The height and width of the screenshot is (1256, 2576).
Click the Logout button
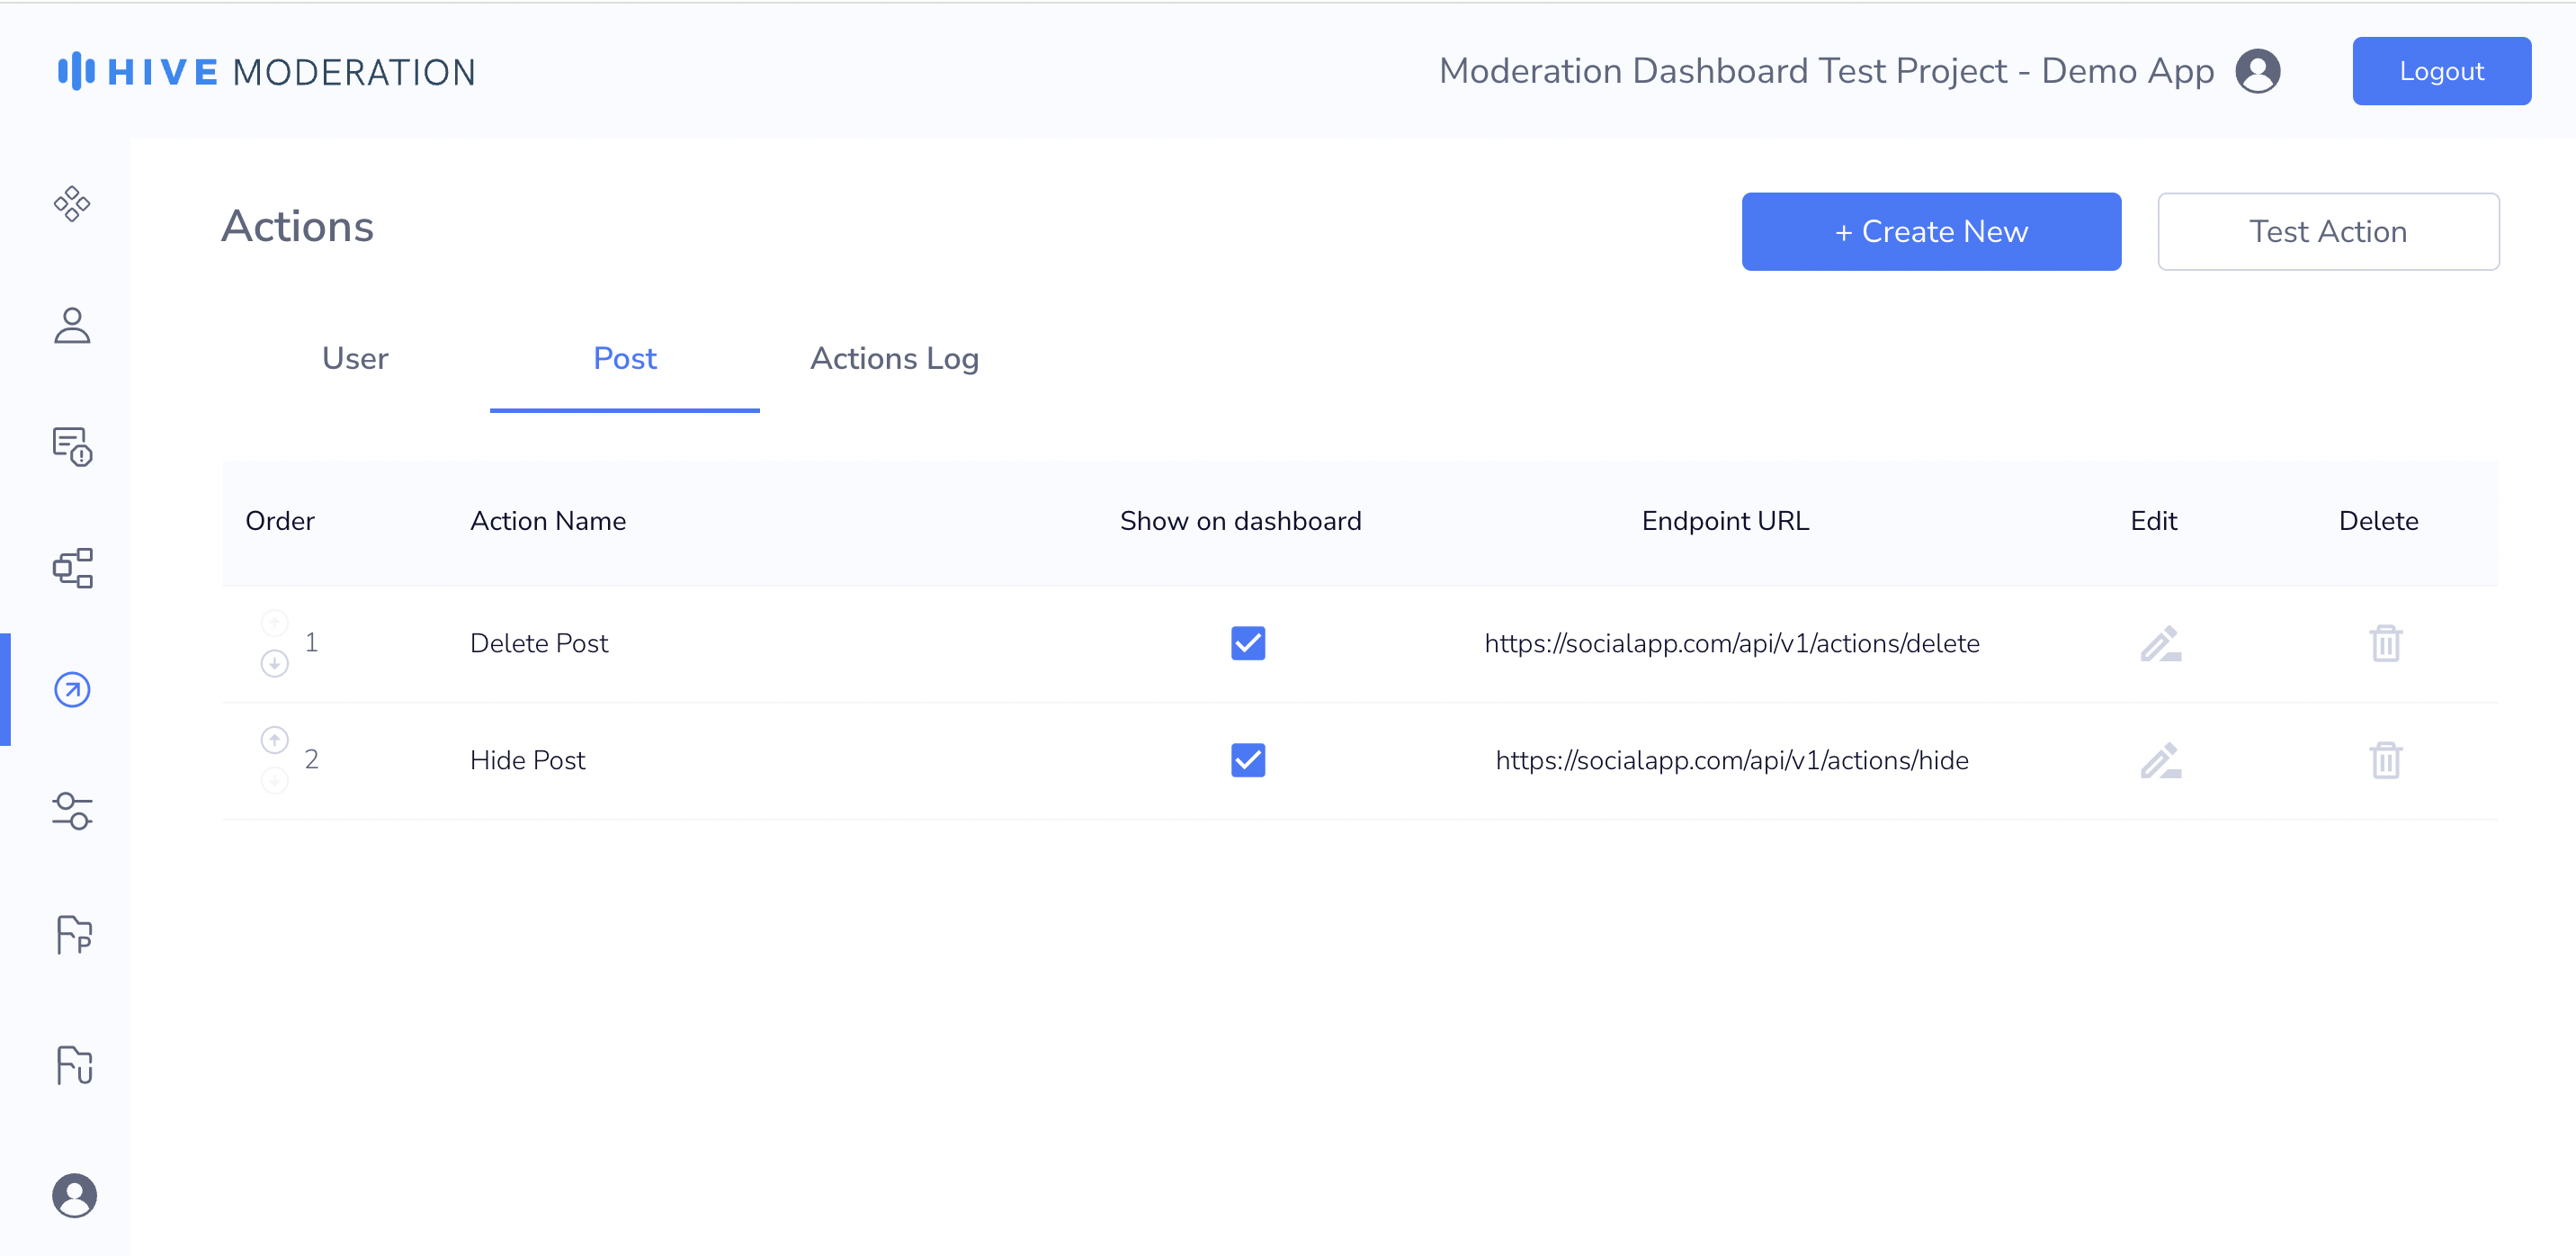tap(2440, 72)
